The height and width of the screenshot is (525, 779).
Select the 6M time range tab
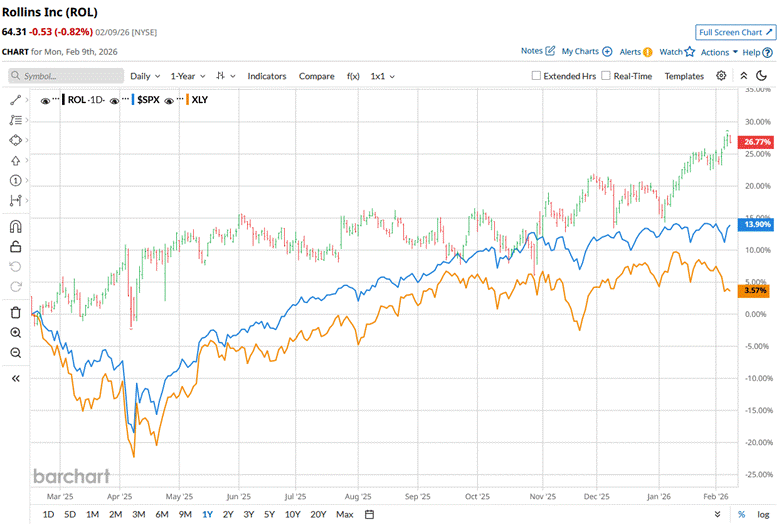(161, 514)
